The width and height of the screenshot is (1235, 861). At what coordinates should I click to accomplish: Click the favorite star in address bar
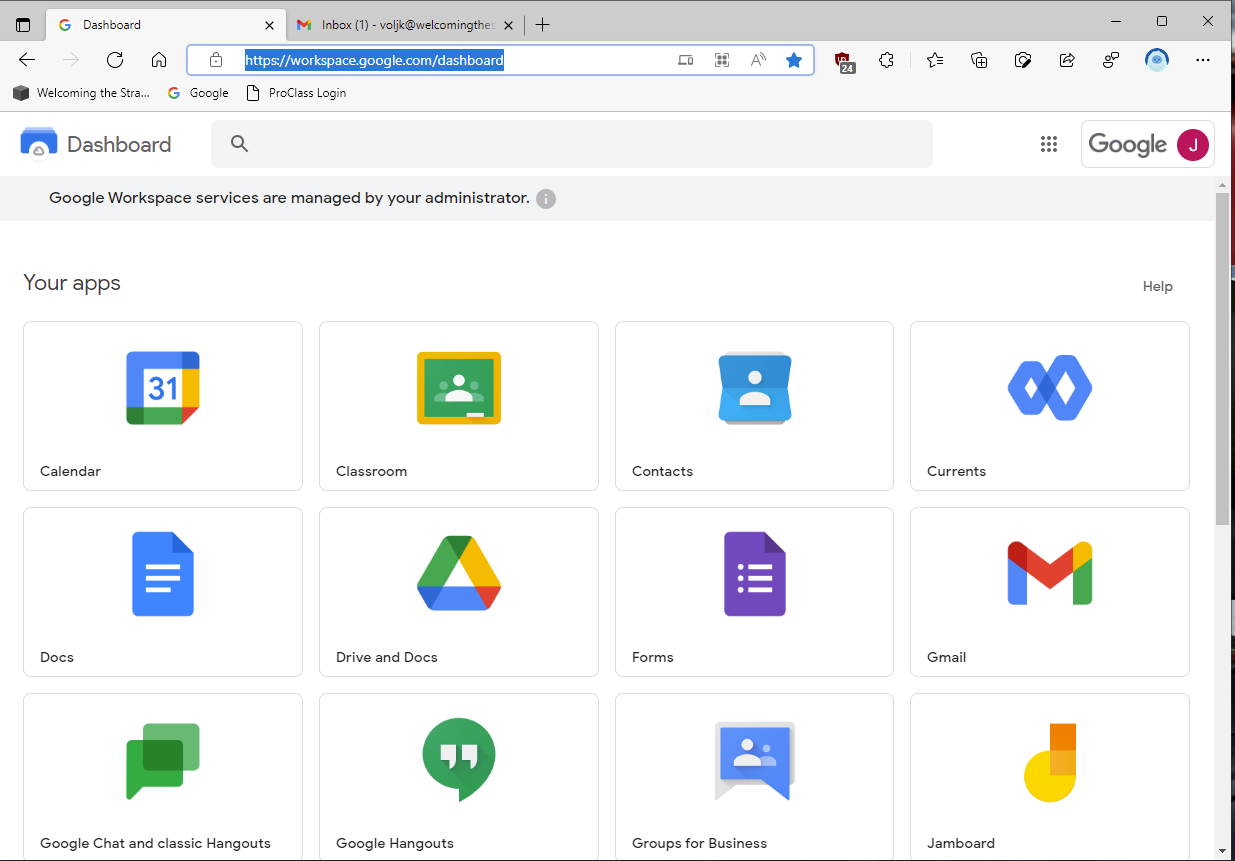(x=794, y=60)
